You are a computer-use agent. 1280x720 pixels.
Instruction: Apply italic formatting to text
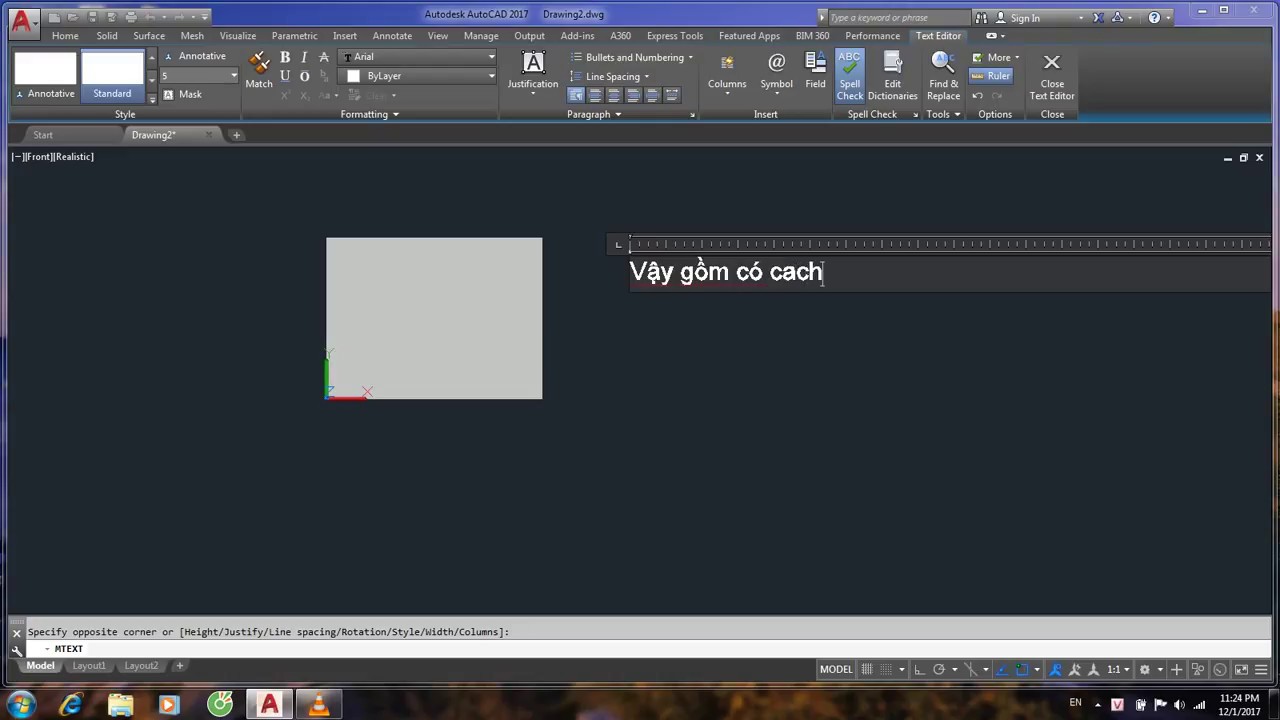tap(304, 57)
